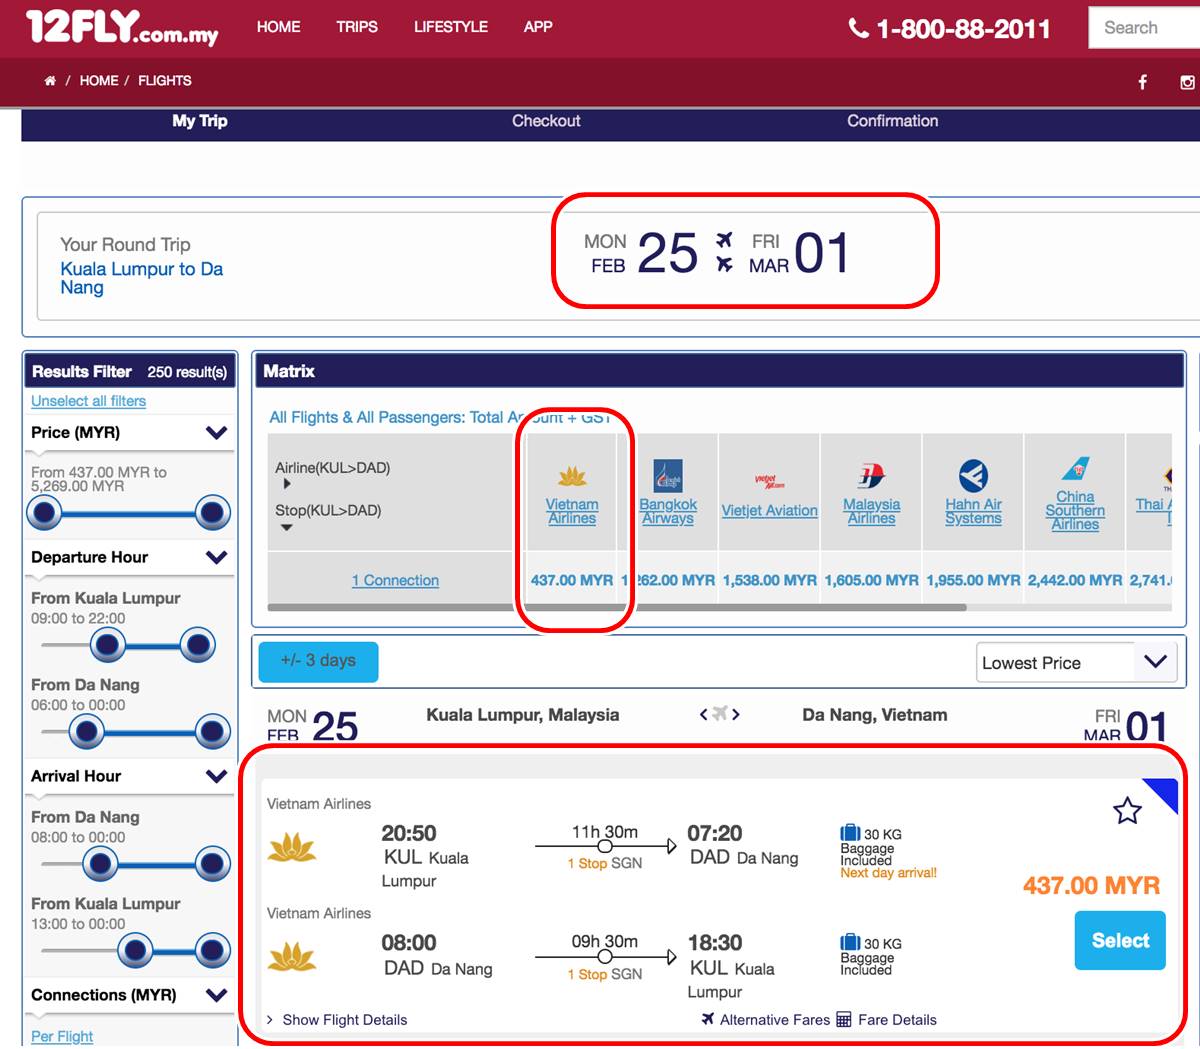Click the 1,538.00 MYR matrix price
The image size is (1200, 1049).
(x=769, y=580)
